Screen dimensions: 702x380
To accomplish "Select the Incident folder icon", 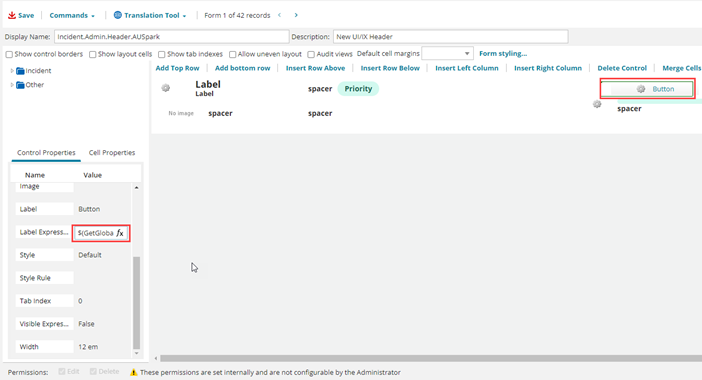I will click(x=20, y=71).
